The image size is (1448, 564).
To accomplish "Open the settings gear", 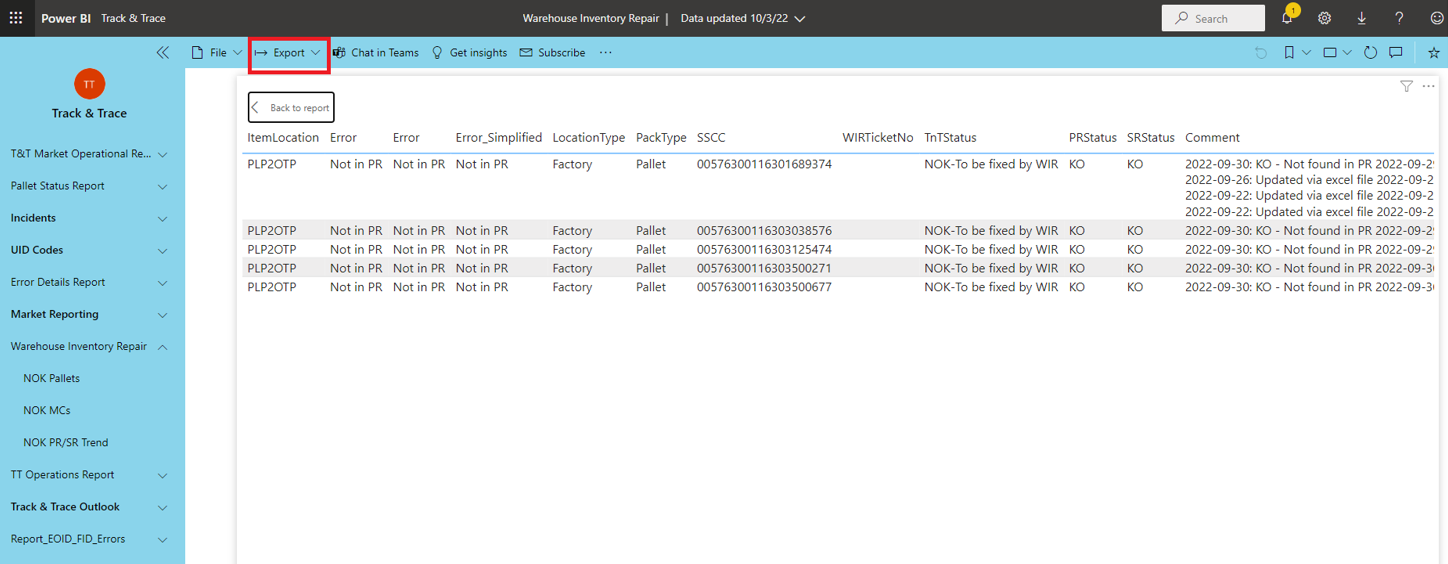I will point(1324,18).
